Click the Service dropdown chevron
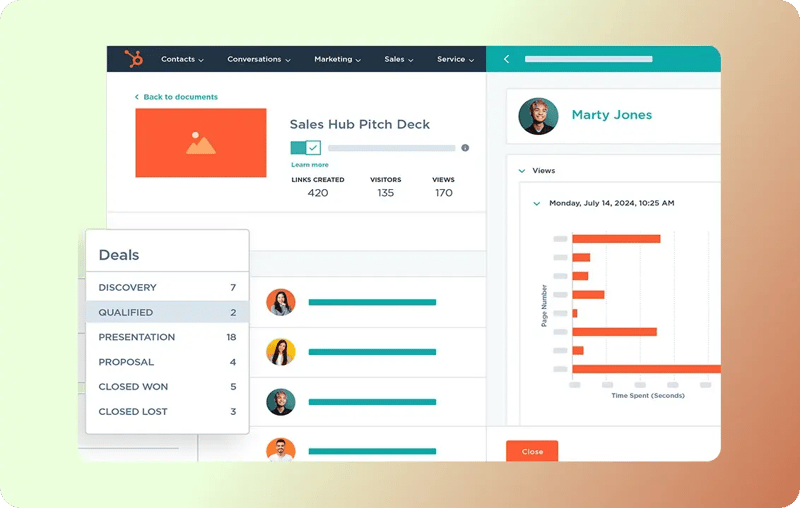 coord(471,60)
